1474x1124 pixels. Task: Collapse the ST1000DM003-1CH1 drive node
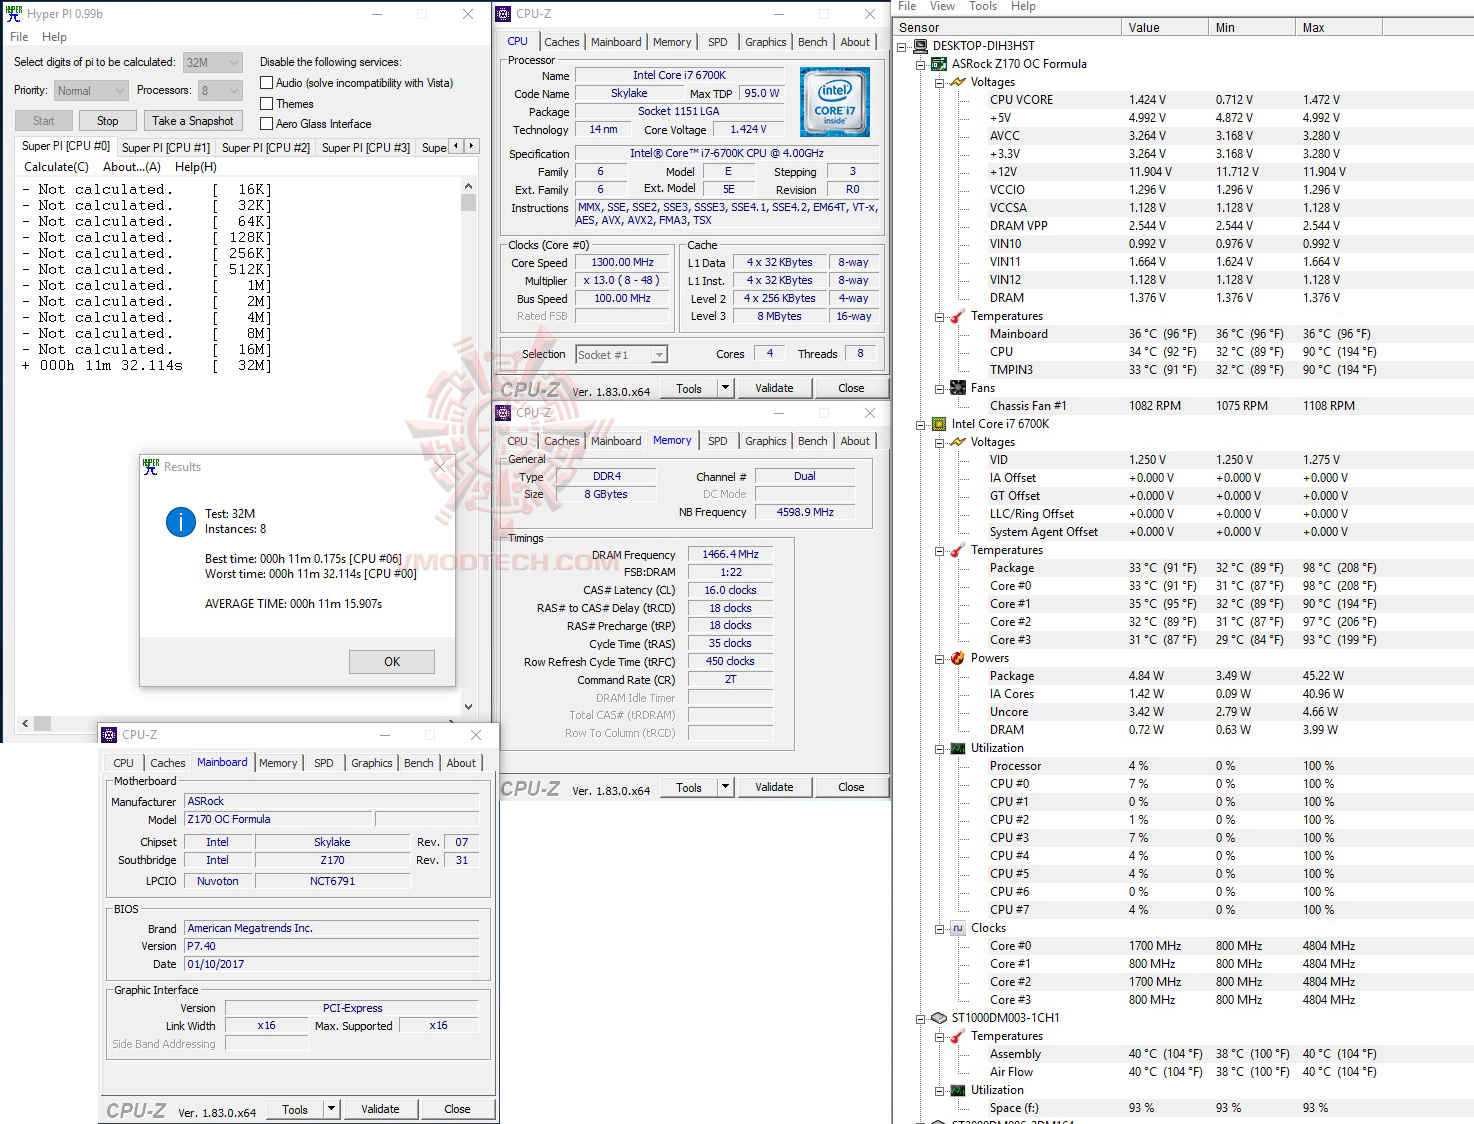coord(921,1018)
